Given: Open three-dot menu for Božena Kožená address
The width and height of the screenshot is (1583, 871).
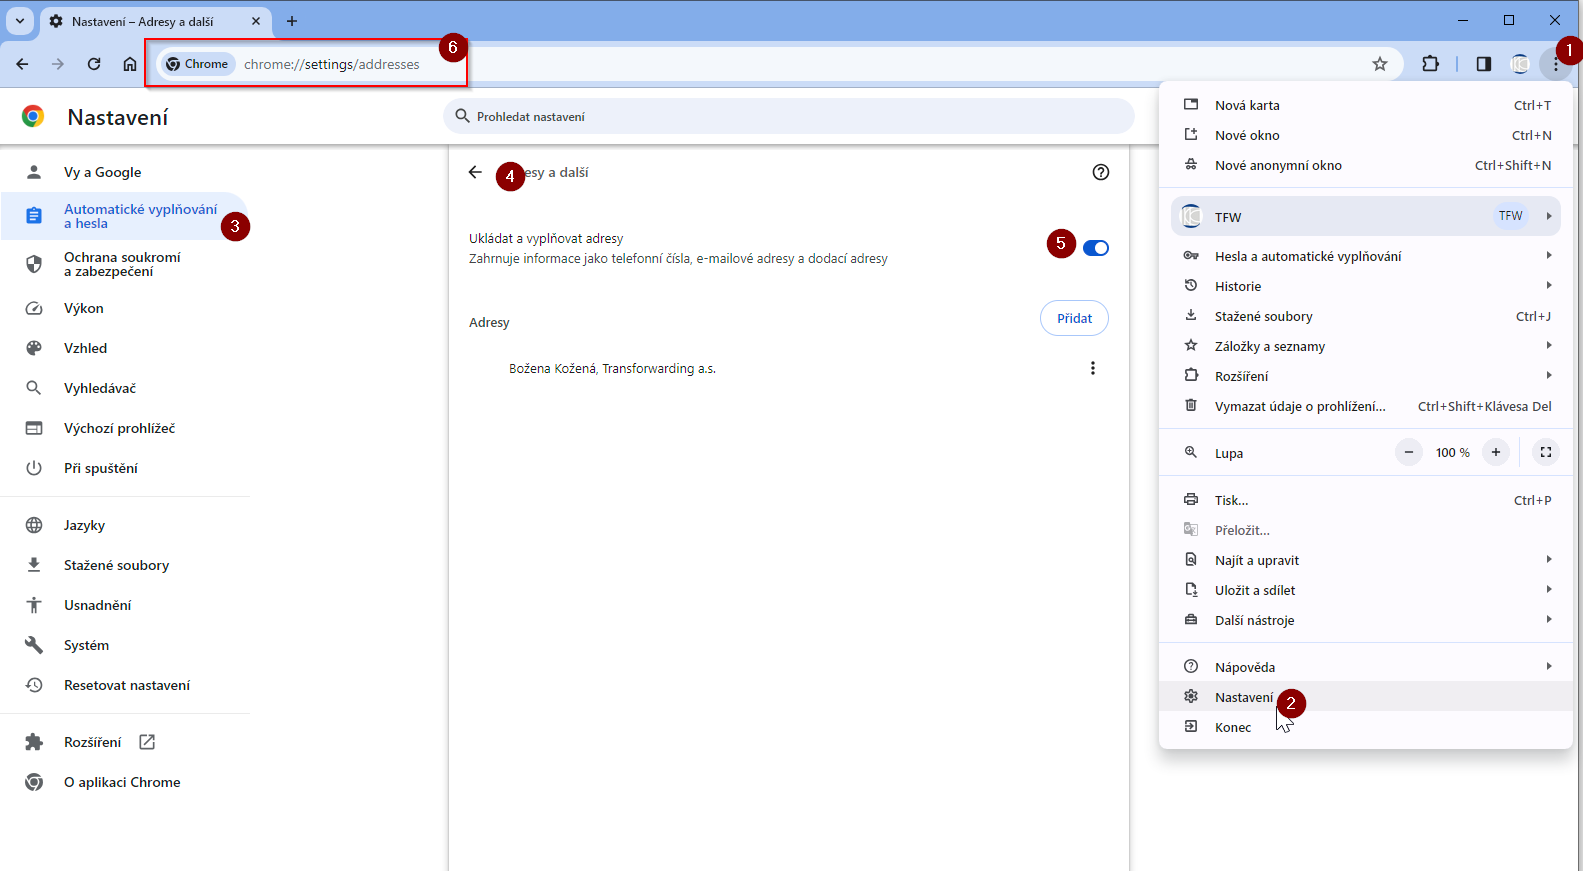Looking at the screenshot, I should click(x=1092, y=368).
